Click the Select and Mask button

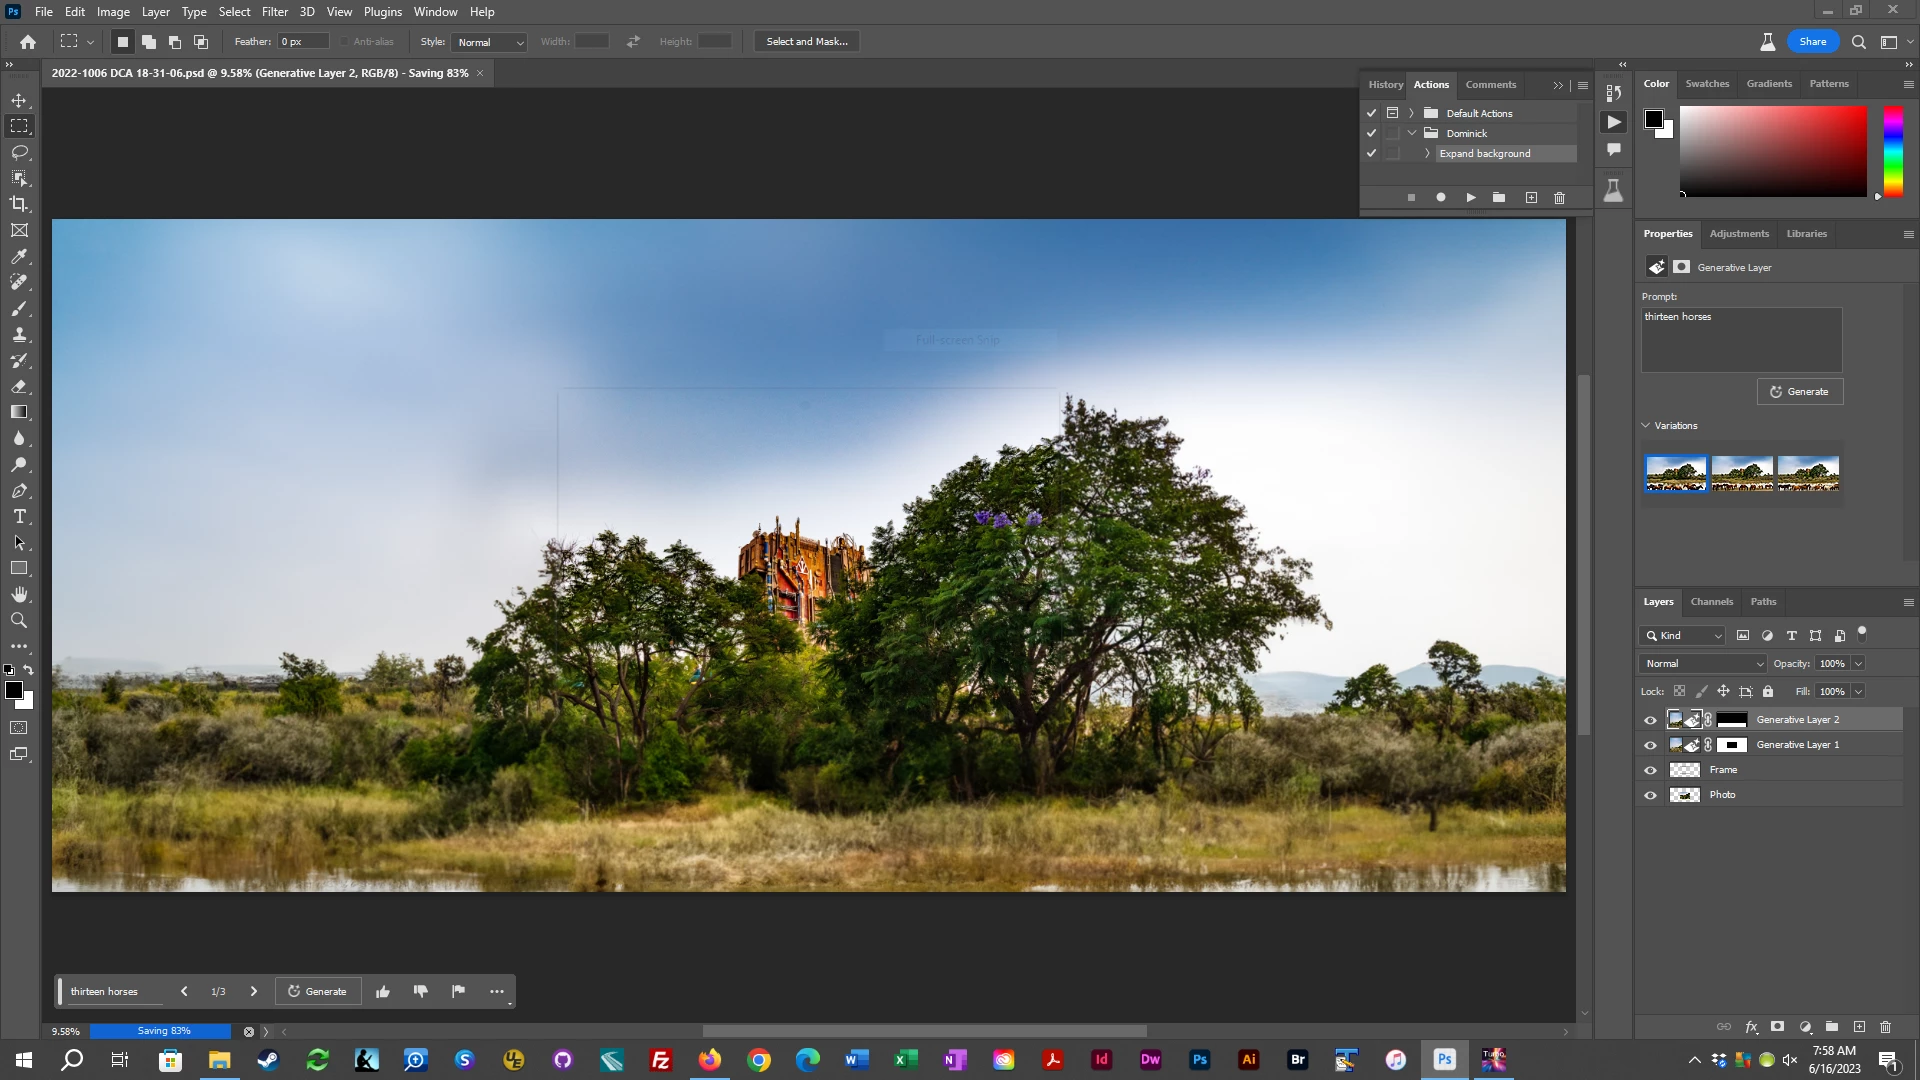click(x=806, y=42)
